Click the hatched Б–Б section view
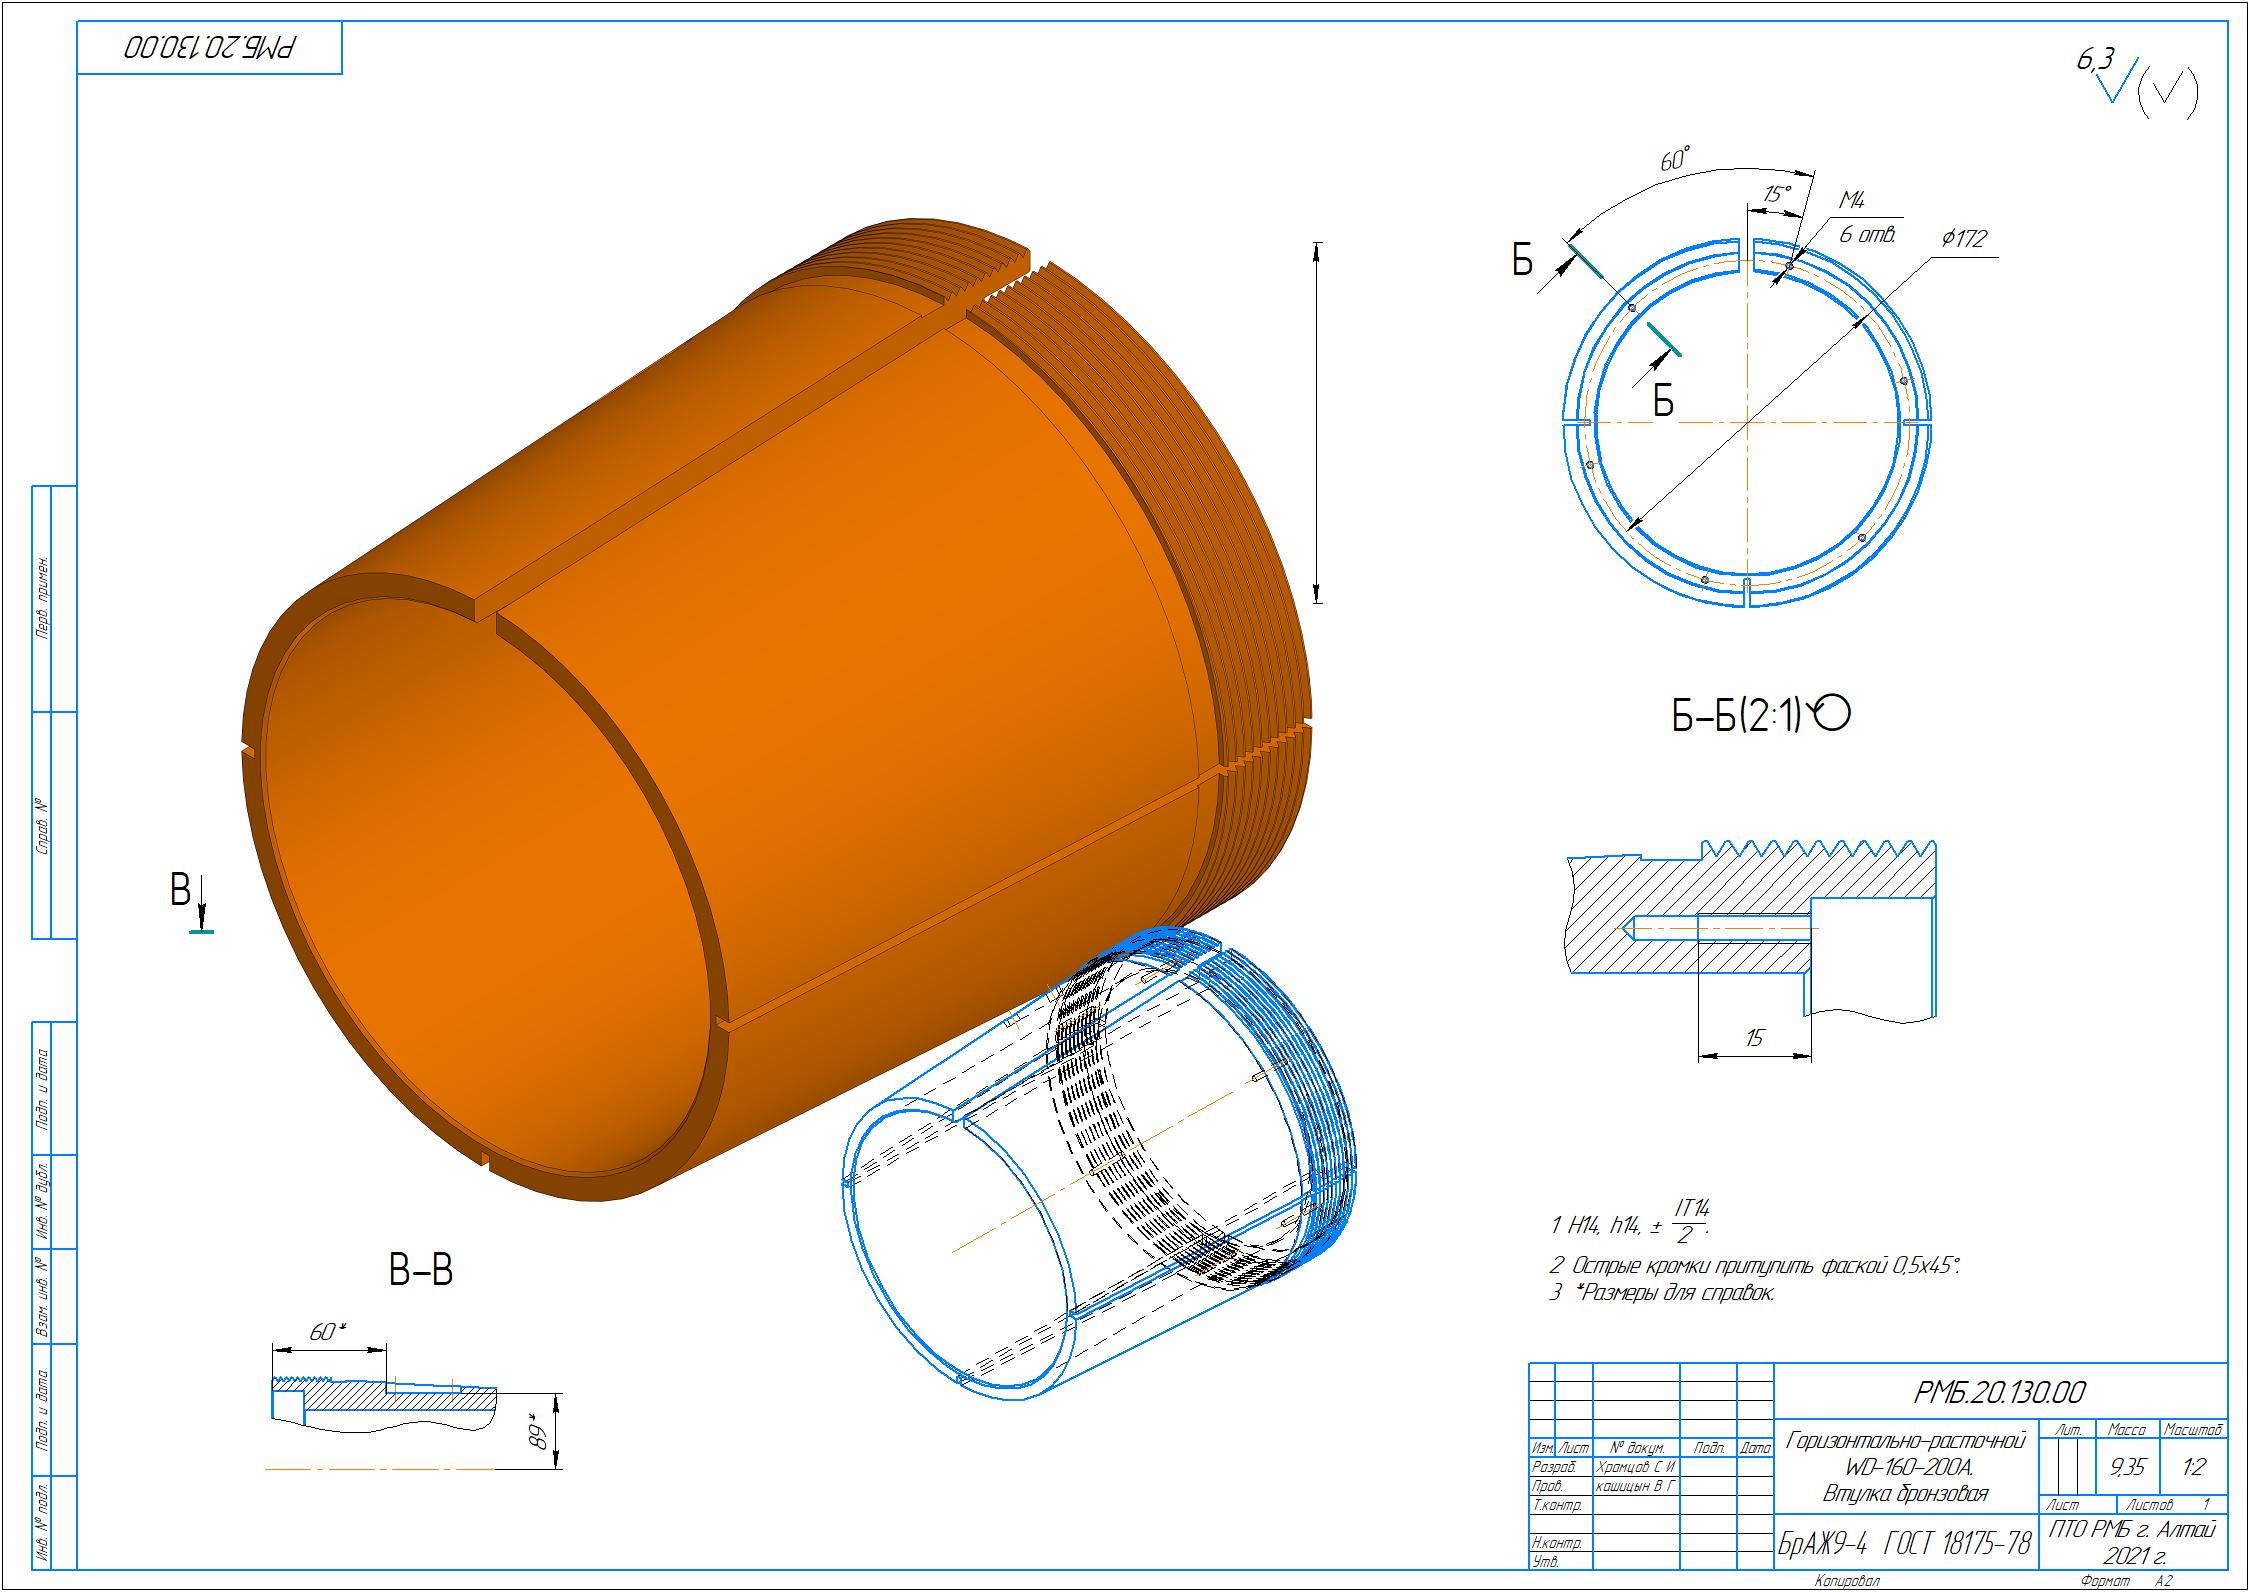The height and width of the screenshot is (1592, 2250). (x=1752, y=930)
